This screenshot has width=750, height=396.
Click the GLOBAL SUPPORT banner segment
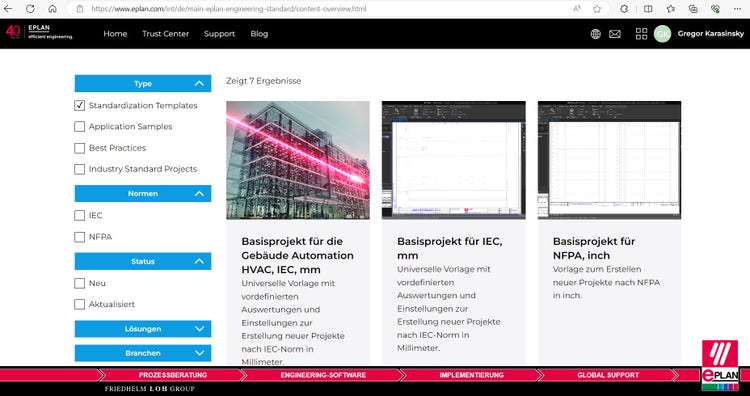point(608,375)
